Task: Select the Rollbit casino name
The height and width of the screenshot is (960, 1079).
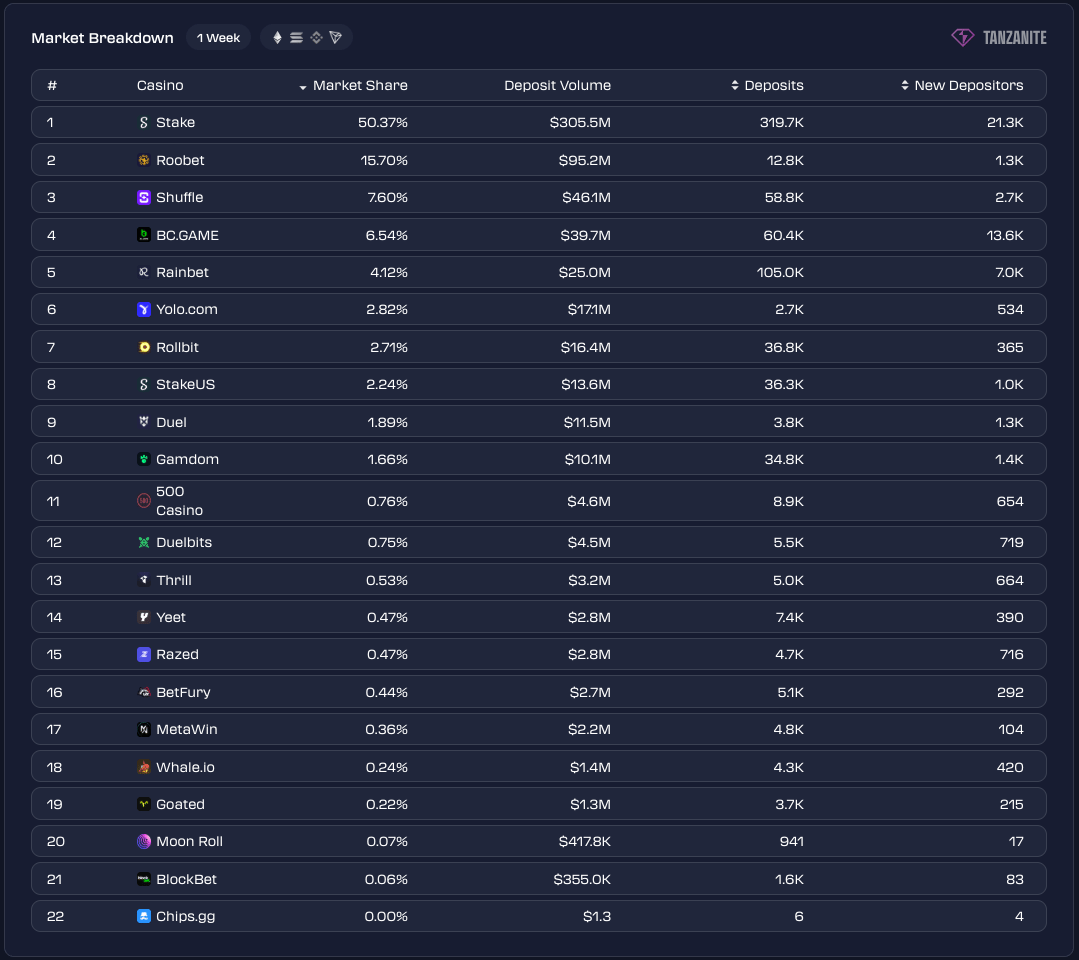Action: (178, 348)
